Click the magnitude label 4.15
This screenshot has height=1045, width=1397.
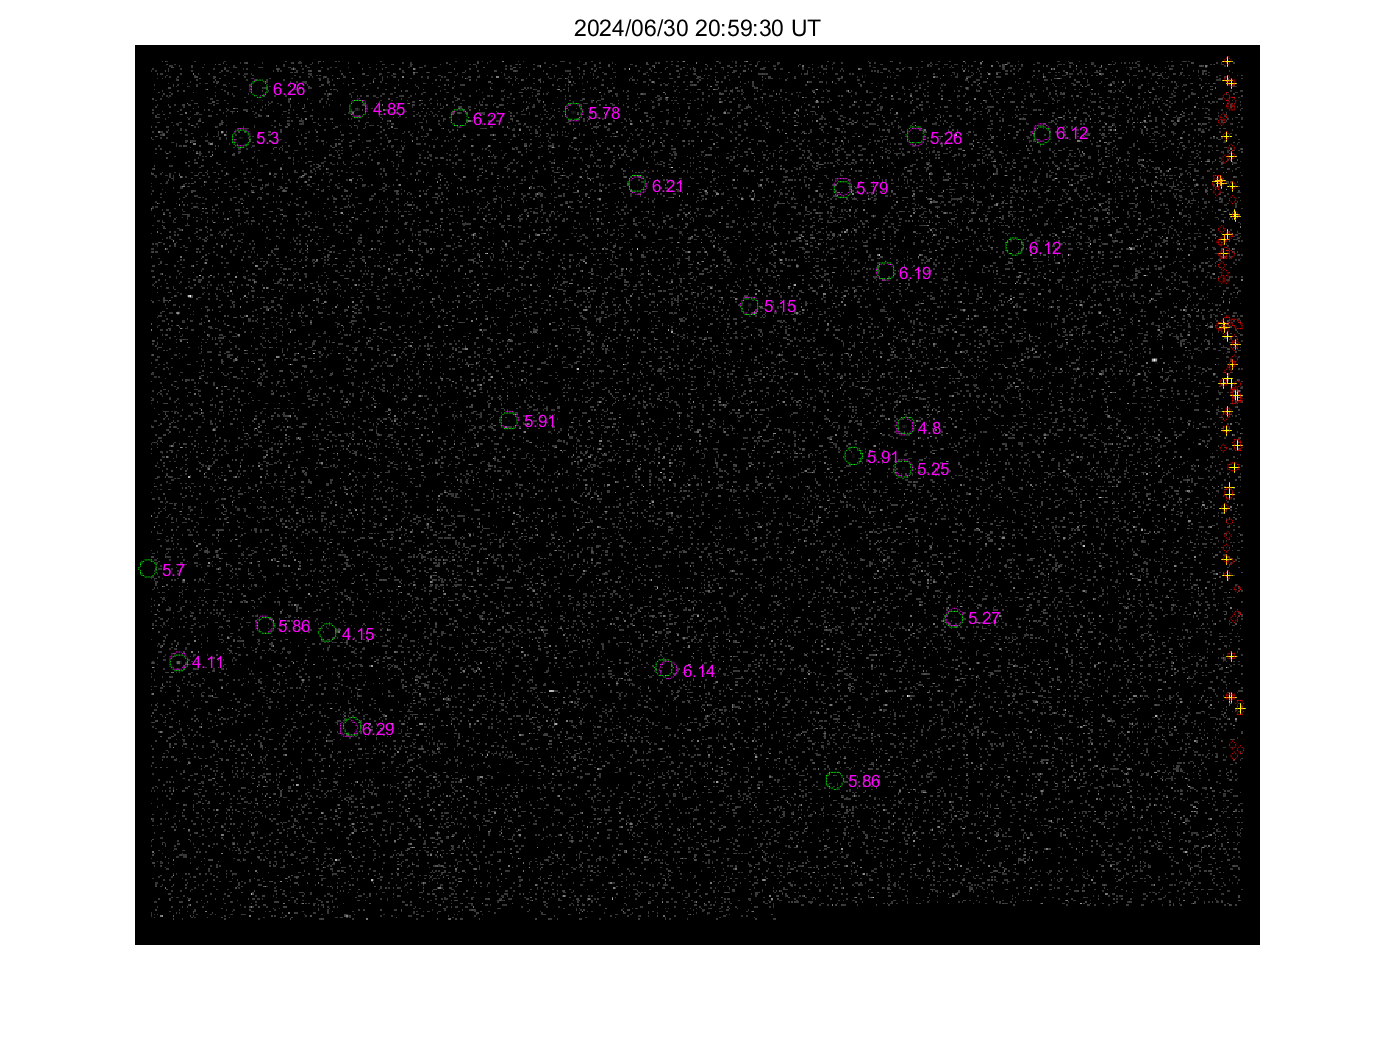click(x=358, y=635)
